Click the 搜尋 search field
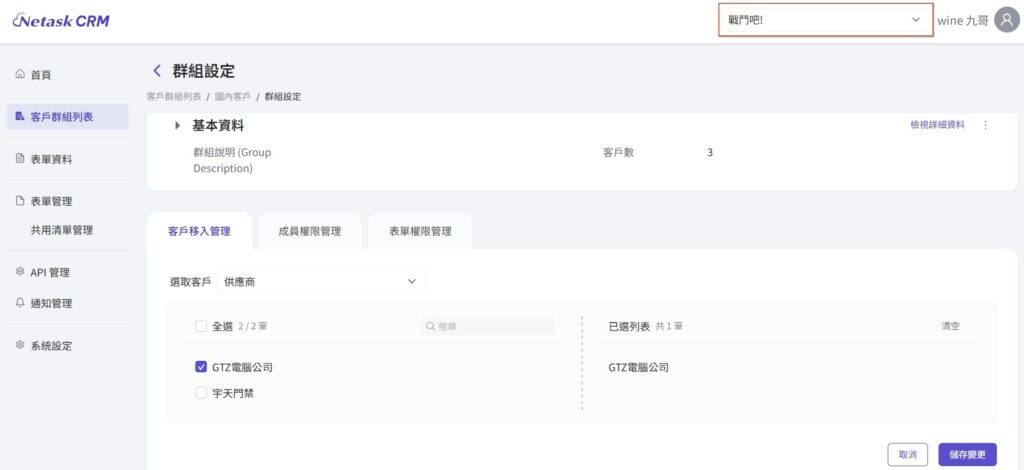 [x=488, y=326]
